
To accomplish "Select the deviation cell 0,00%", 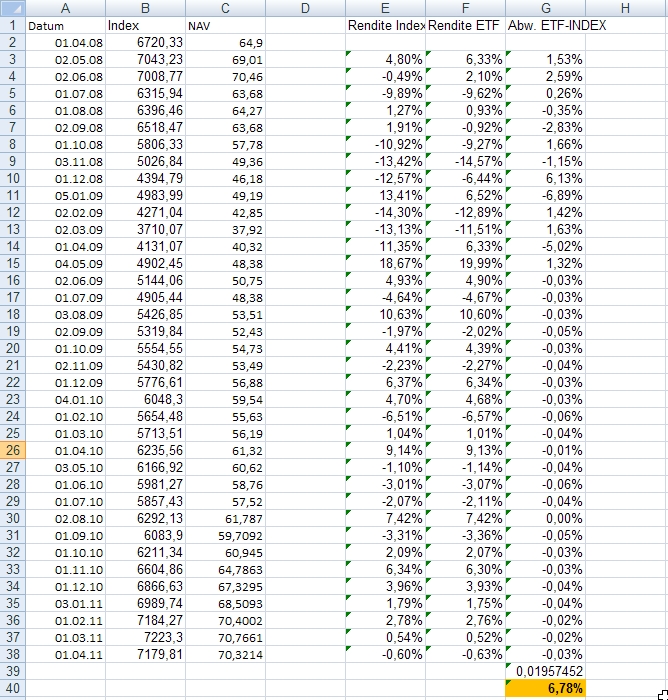I will [x=545, y=518].
